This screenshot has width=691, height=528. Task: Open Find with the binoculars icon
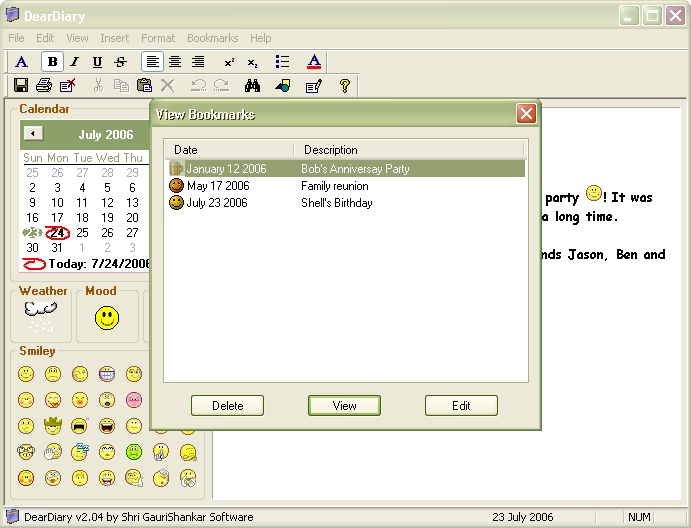[x=252, y=85]
